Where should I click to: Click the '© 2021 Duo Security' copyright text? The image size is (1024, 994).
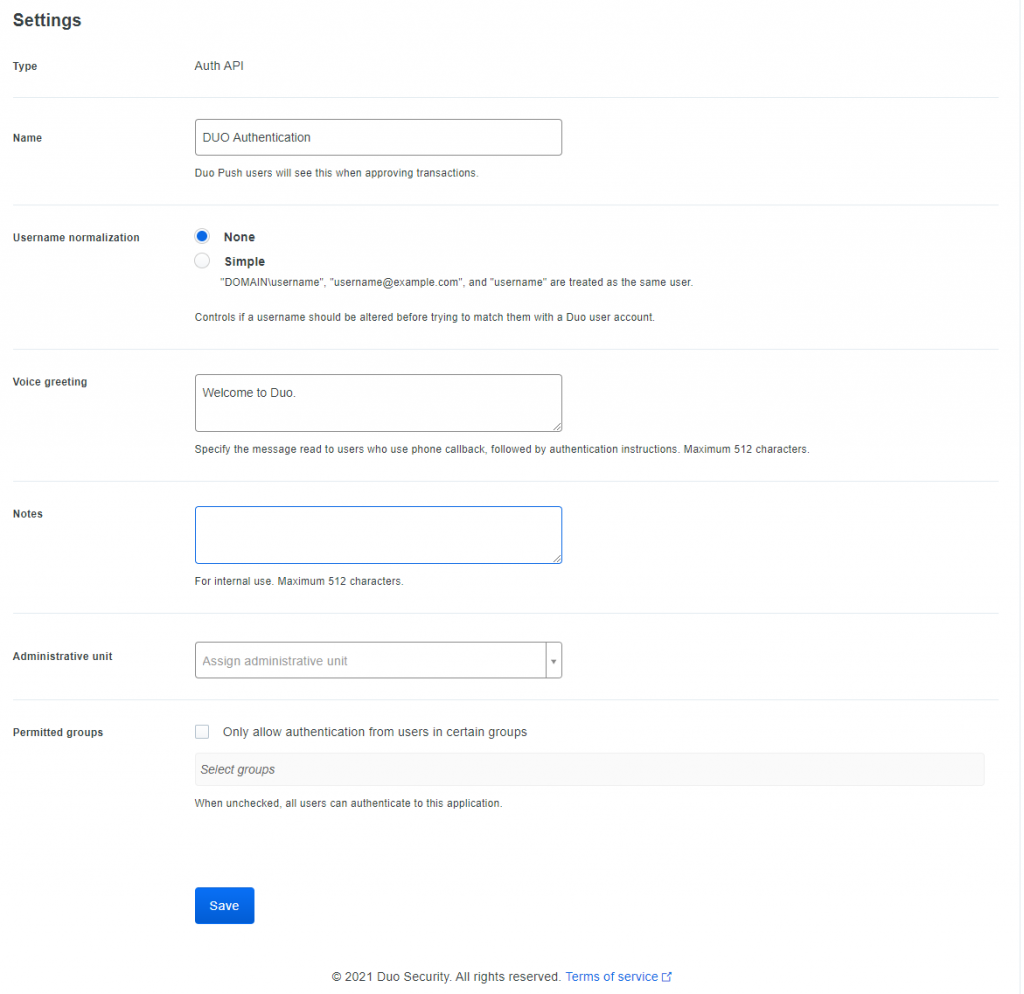(x=446, y=976)
